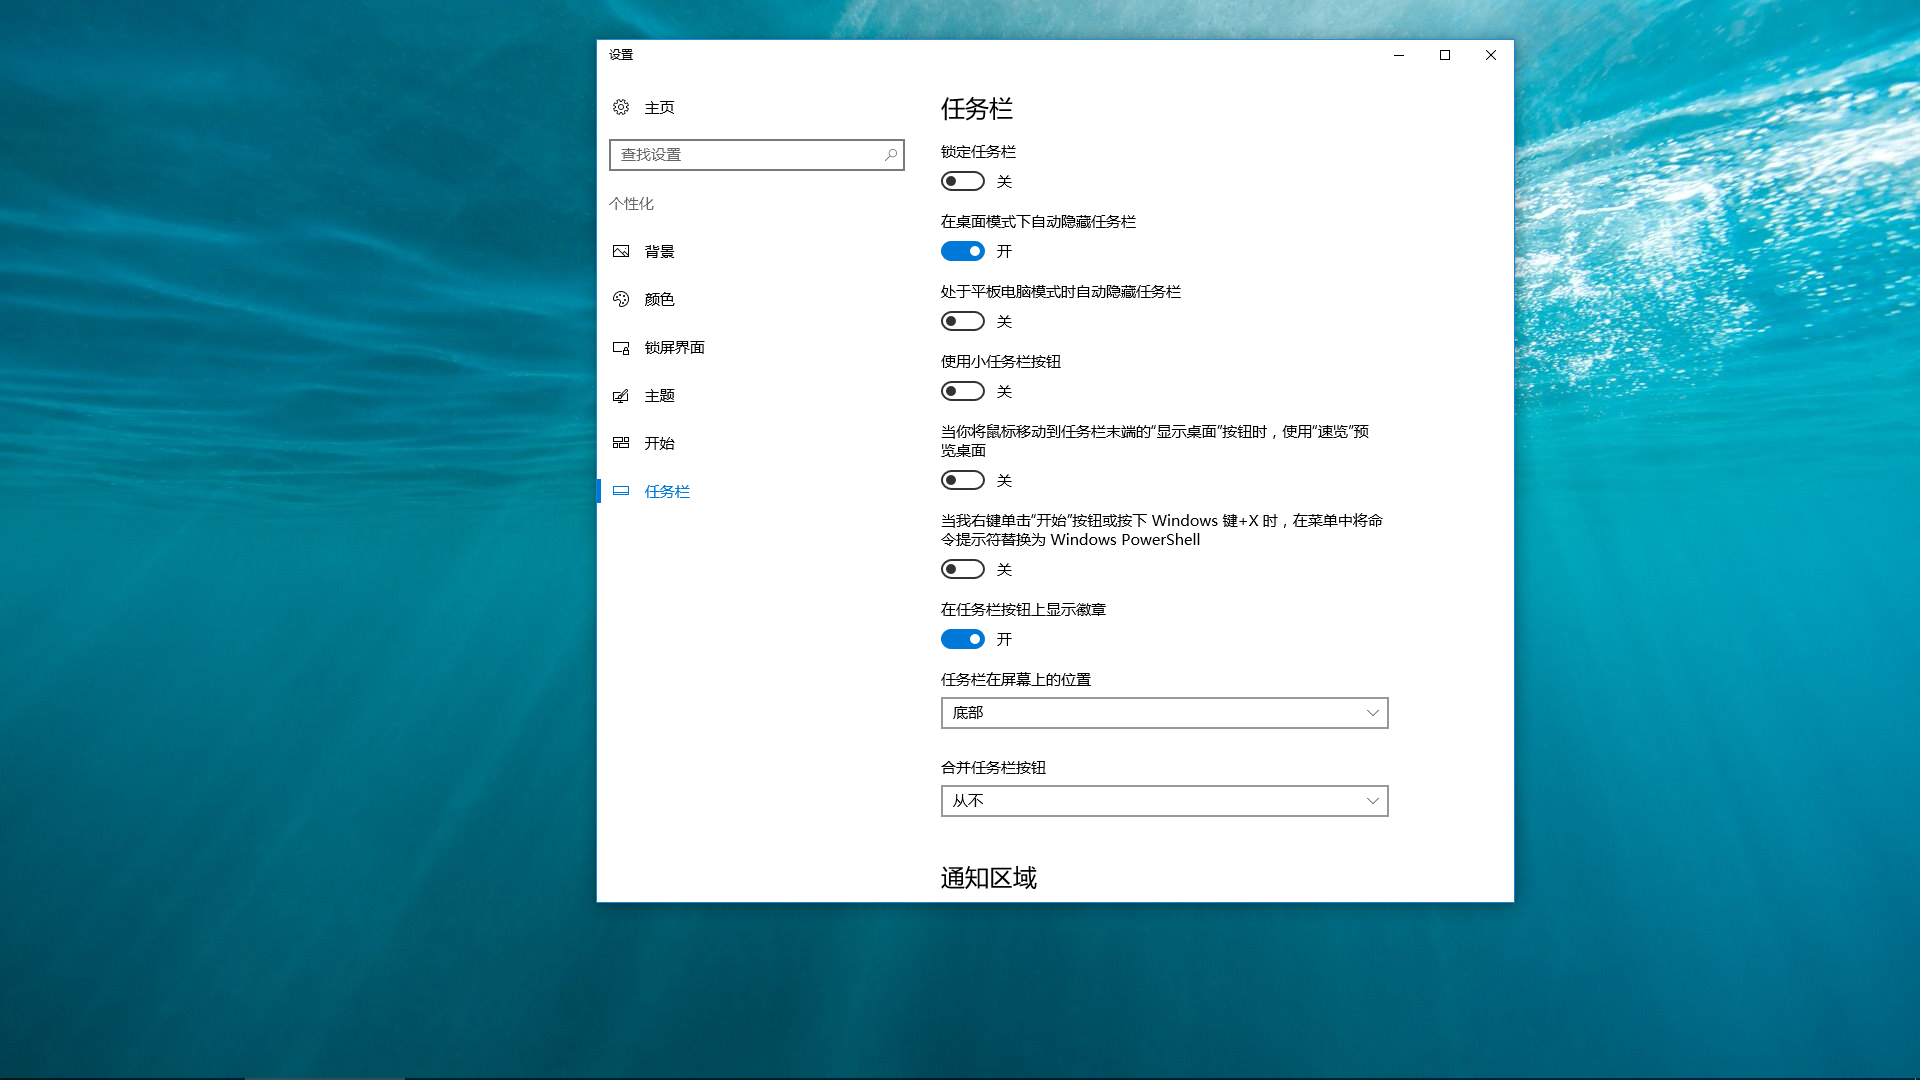Select 任务栏 in the left navigation
The width and height of the screenshot is (1920, 1080).
(x=666, y=491)
